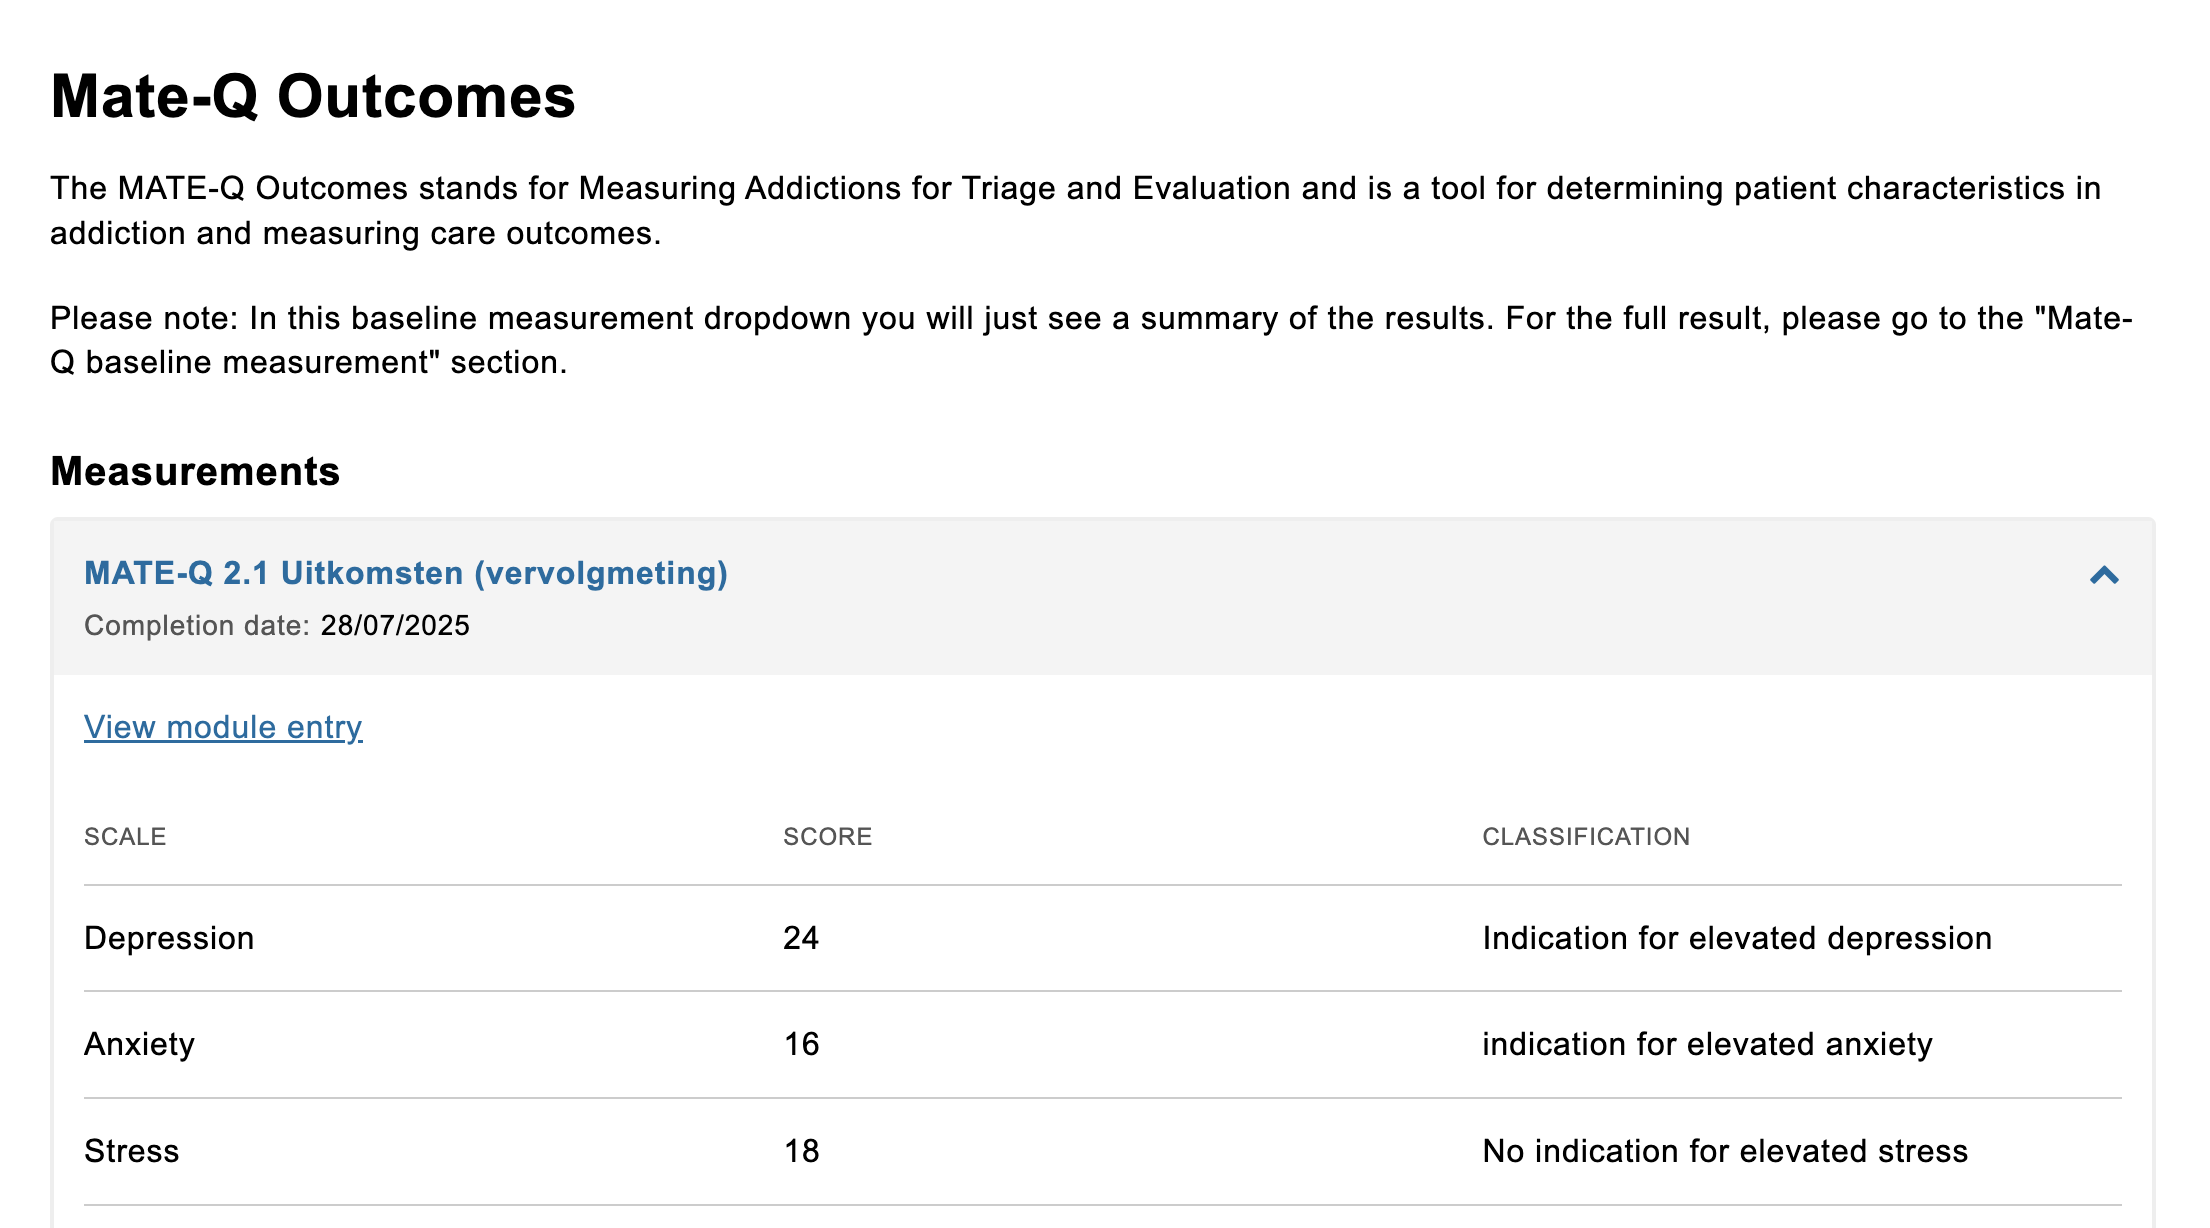Click the Stress score value 18
Viewport: 2210px width, 1228px height.
pyautogui.click(x=801, y=1151)
